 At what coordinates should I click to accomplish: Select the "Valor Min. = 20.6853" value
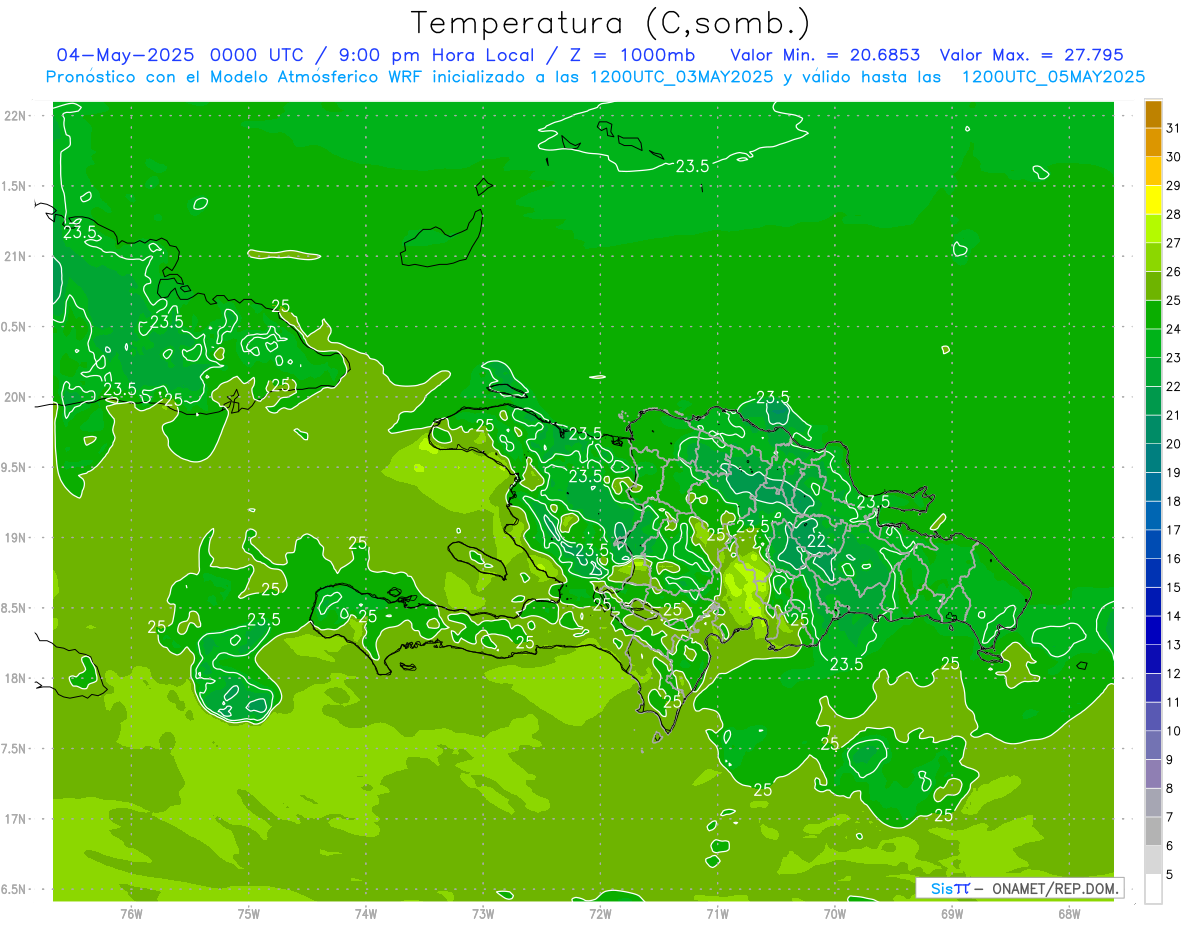[x=825, y=54]
